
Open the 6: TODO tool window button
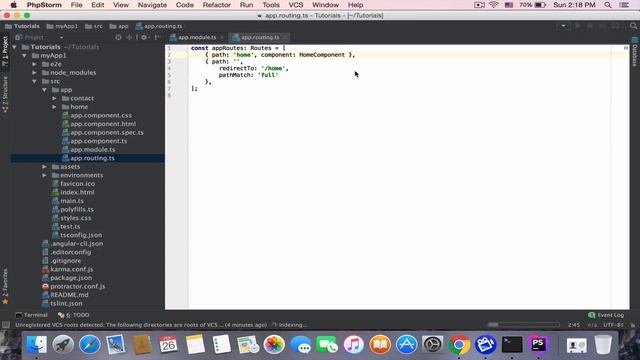[73, 315]
